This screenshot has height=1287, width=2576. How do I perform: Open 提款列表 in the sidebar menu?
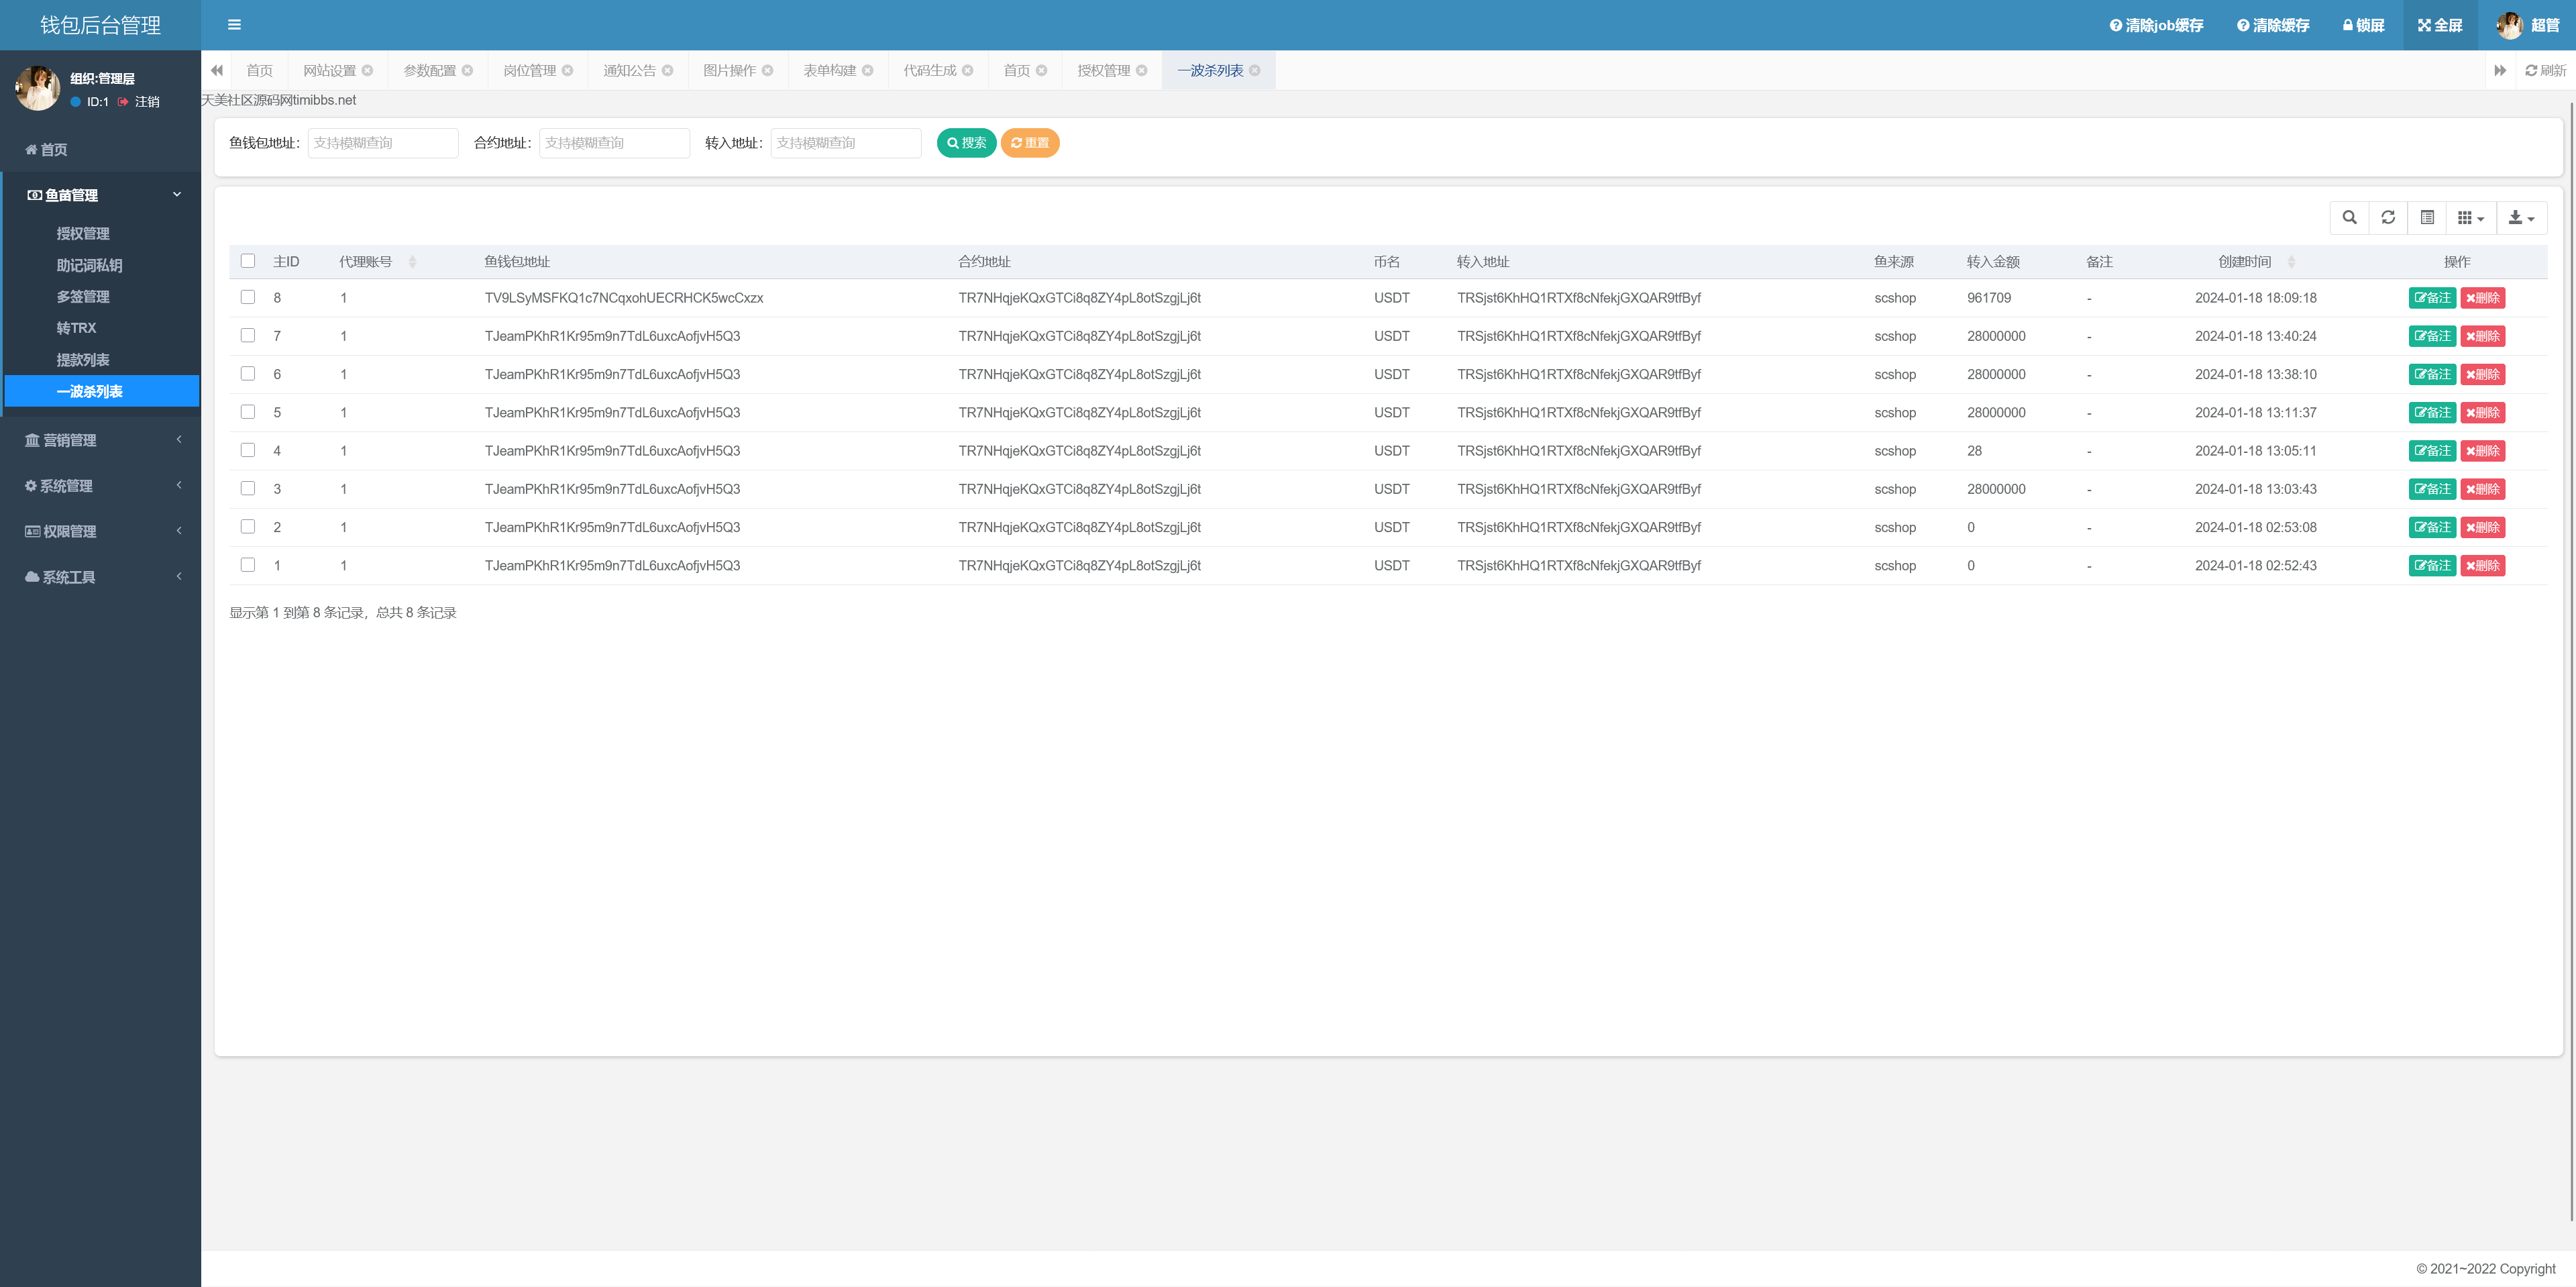(x=83, y=360)
